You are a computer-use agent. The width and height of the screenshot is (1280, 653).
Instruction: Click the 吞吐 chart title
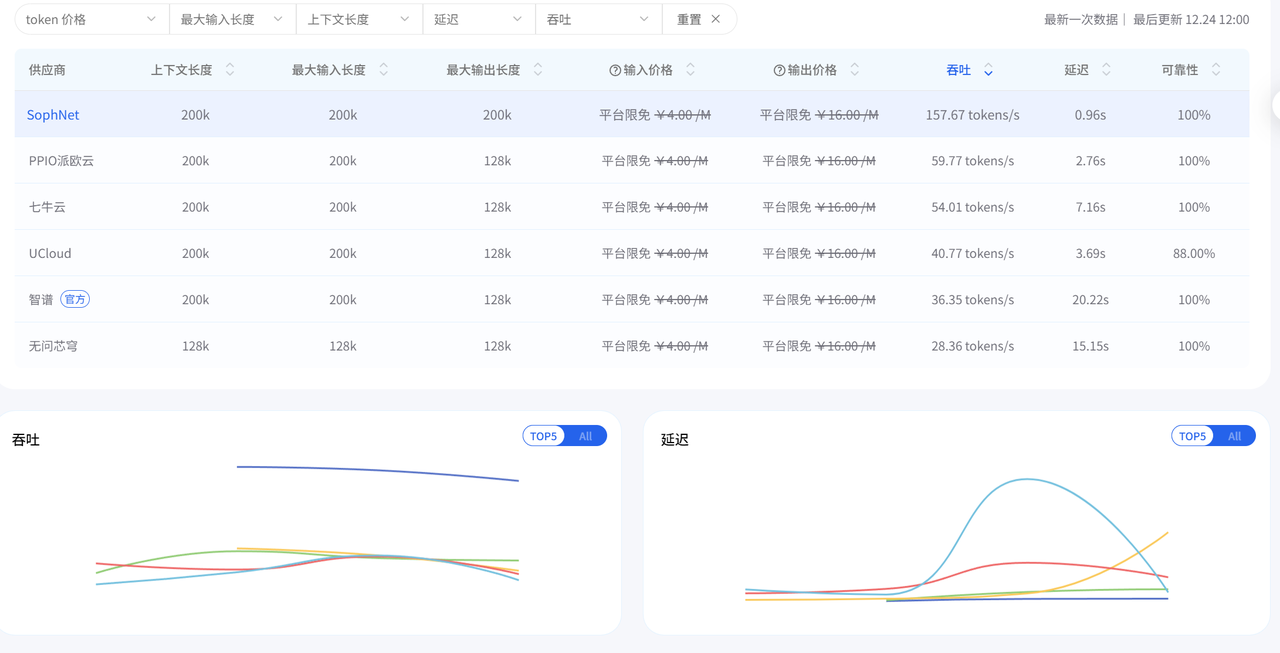click(26, 439)
